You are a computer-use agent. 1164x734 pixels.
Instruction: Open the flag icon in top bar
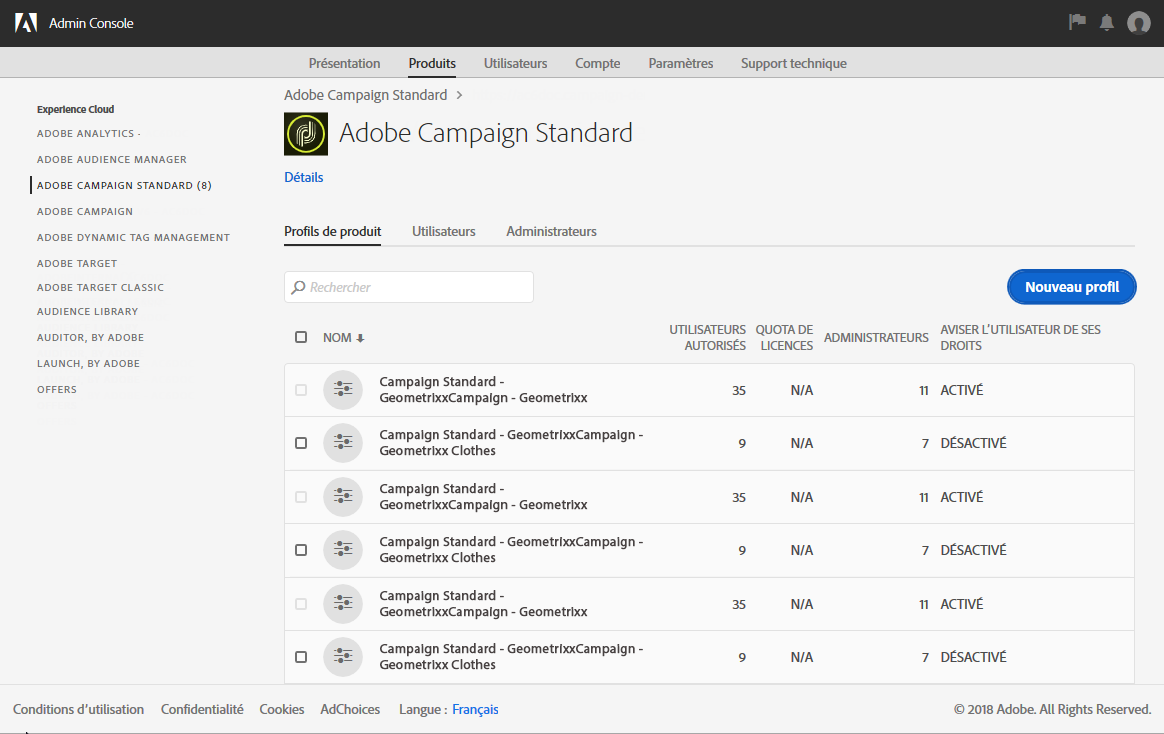point(1077,22)
